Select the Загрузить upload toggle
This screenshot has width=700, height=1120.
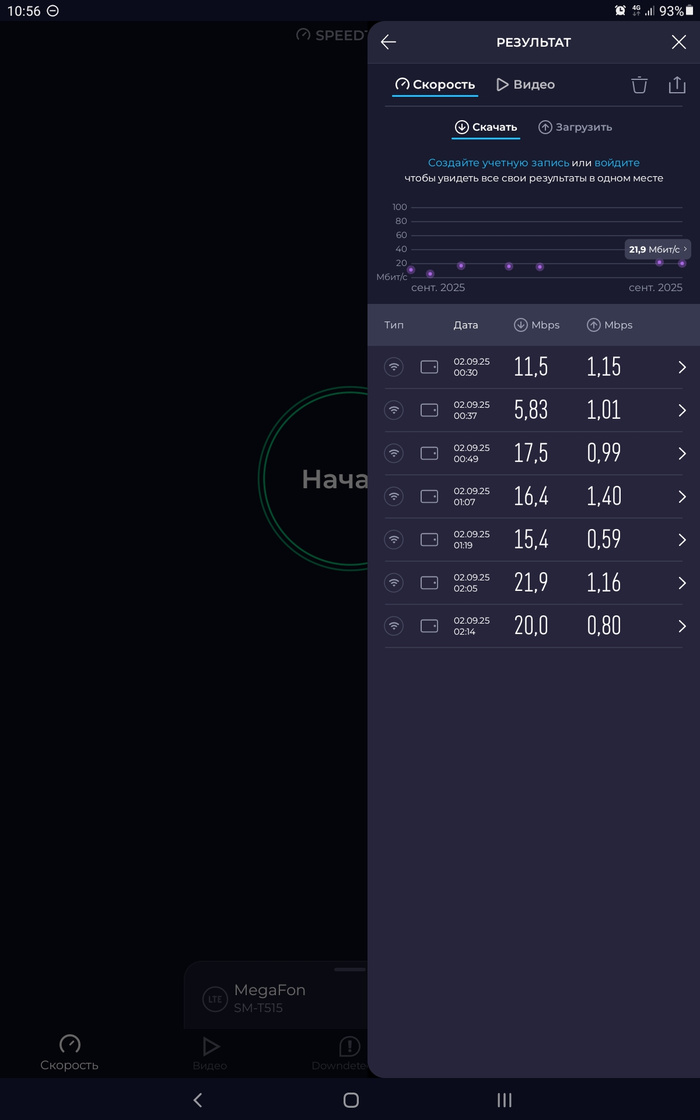[575, 127]
